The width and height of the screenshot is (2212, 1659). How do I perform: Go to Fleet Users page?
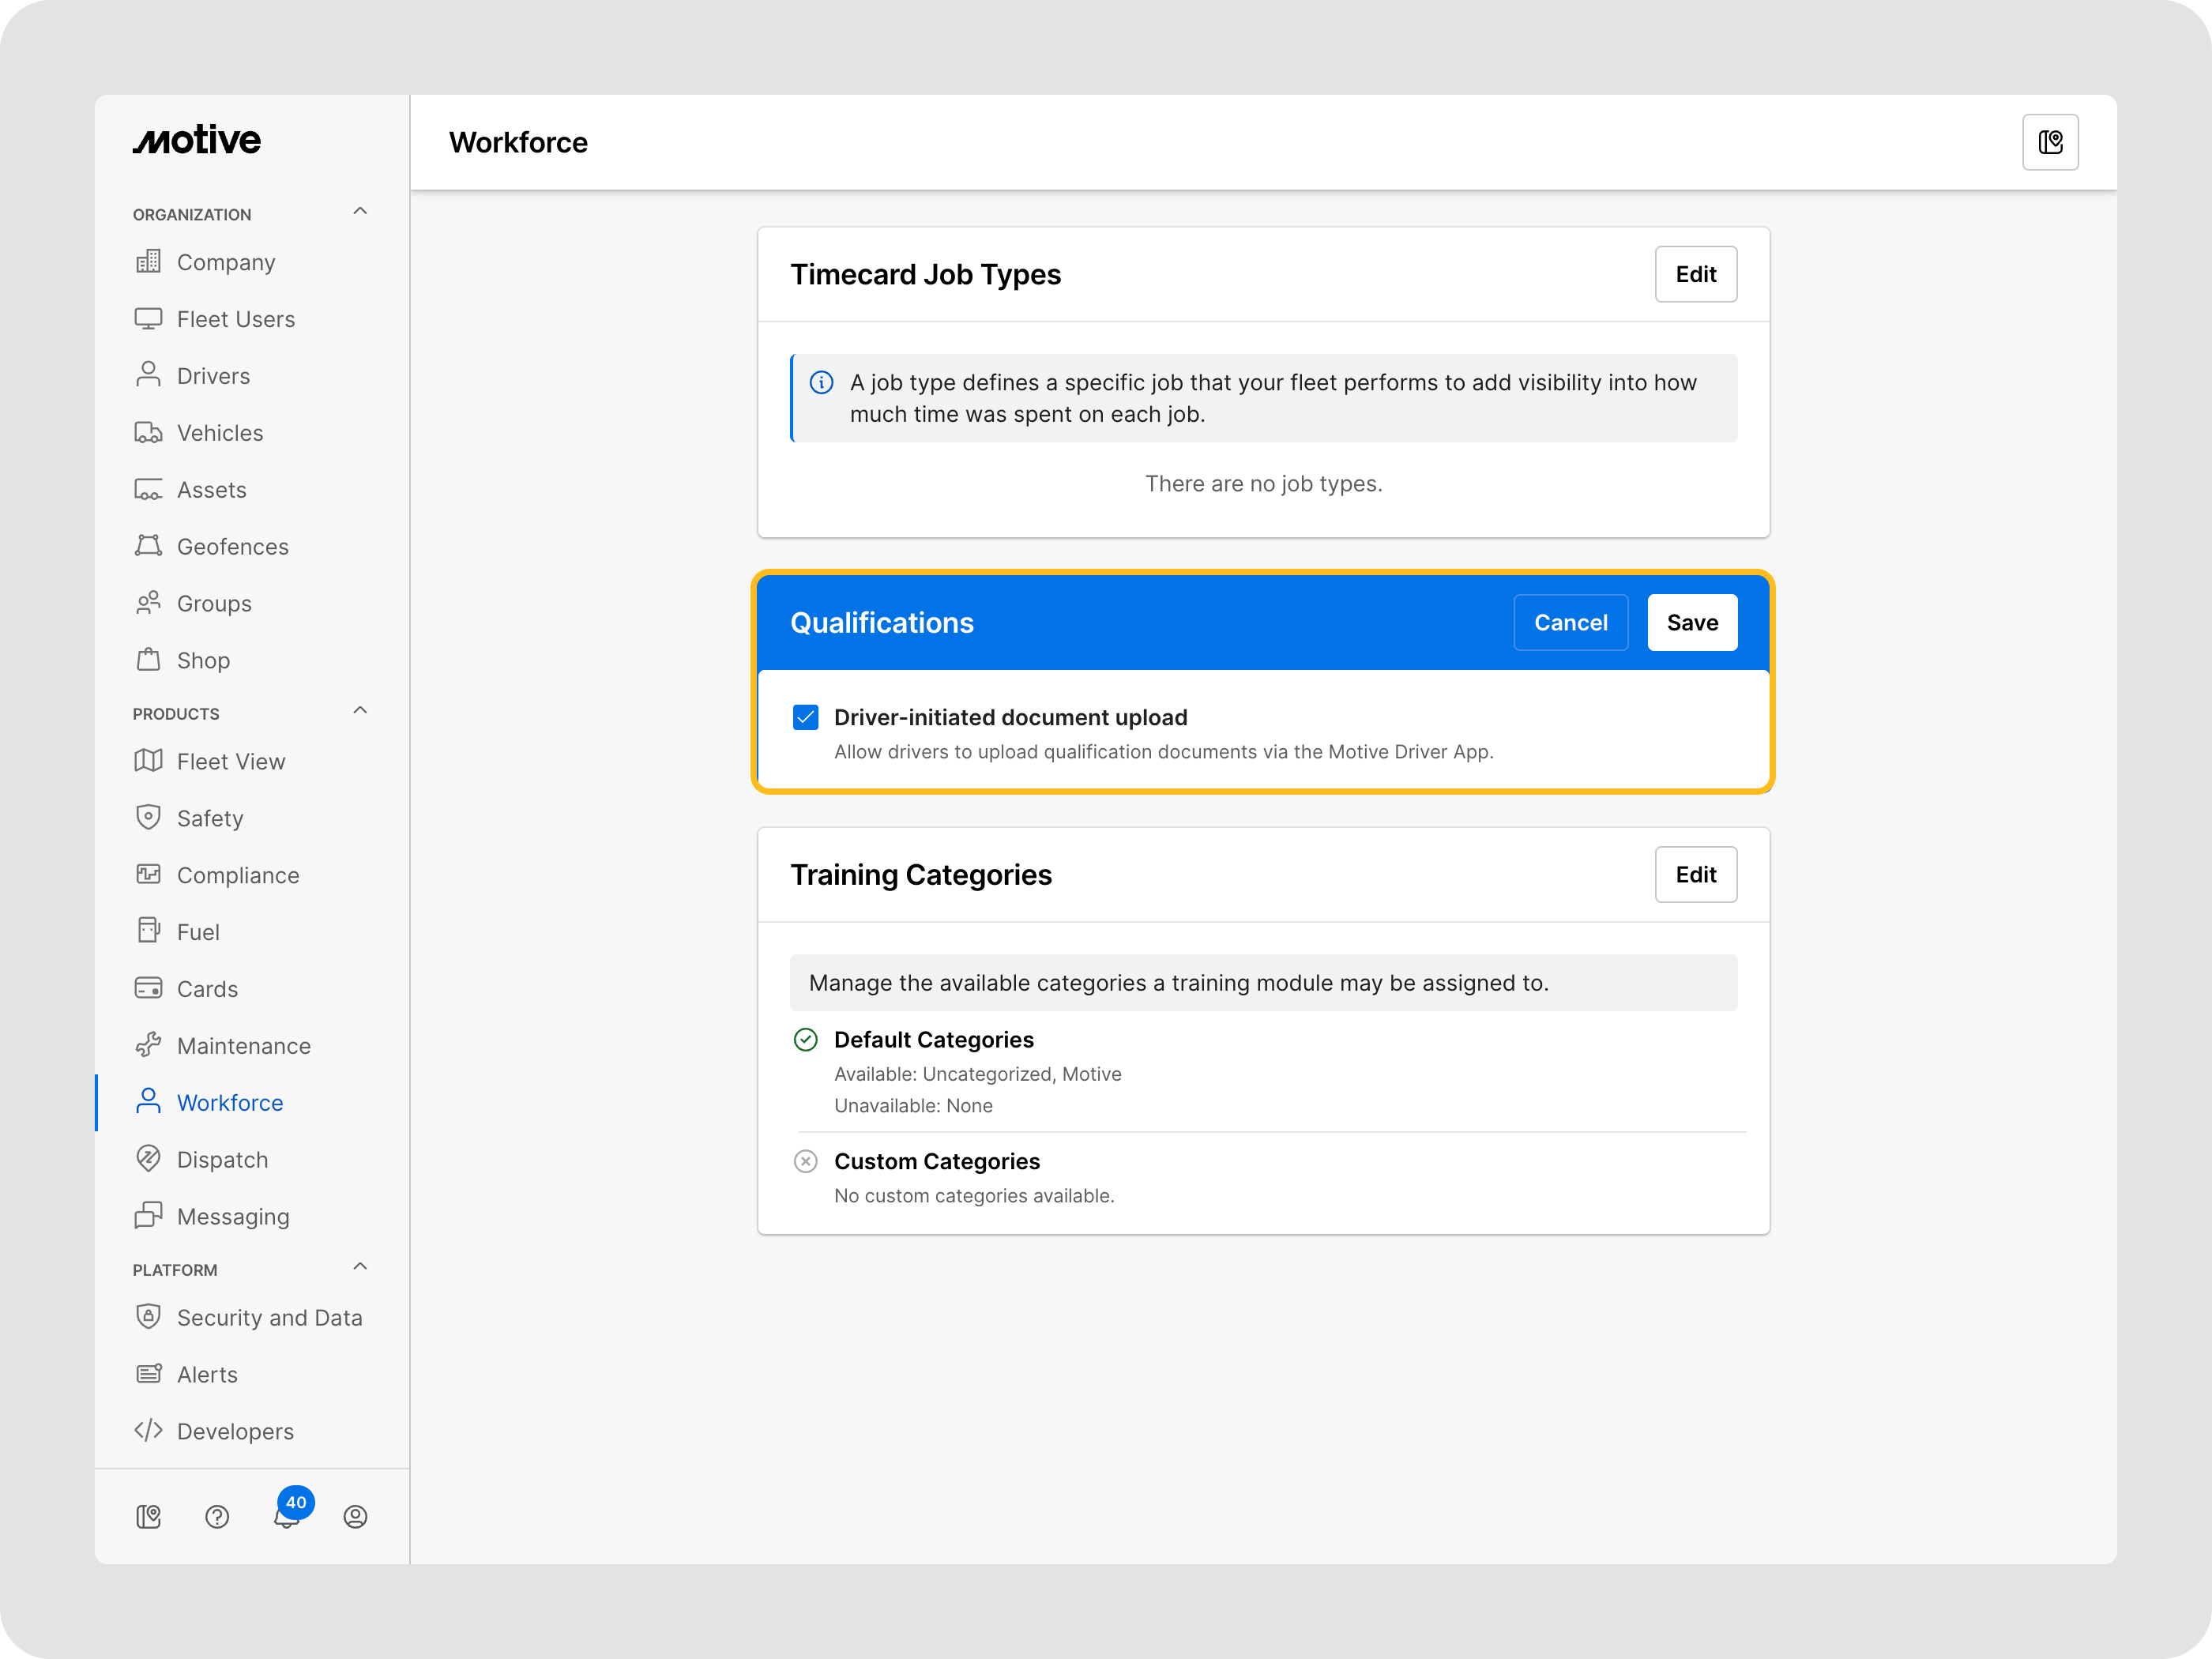235,319
